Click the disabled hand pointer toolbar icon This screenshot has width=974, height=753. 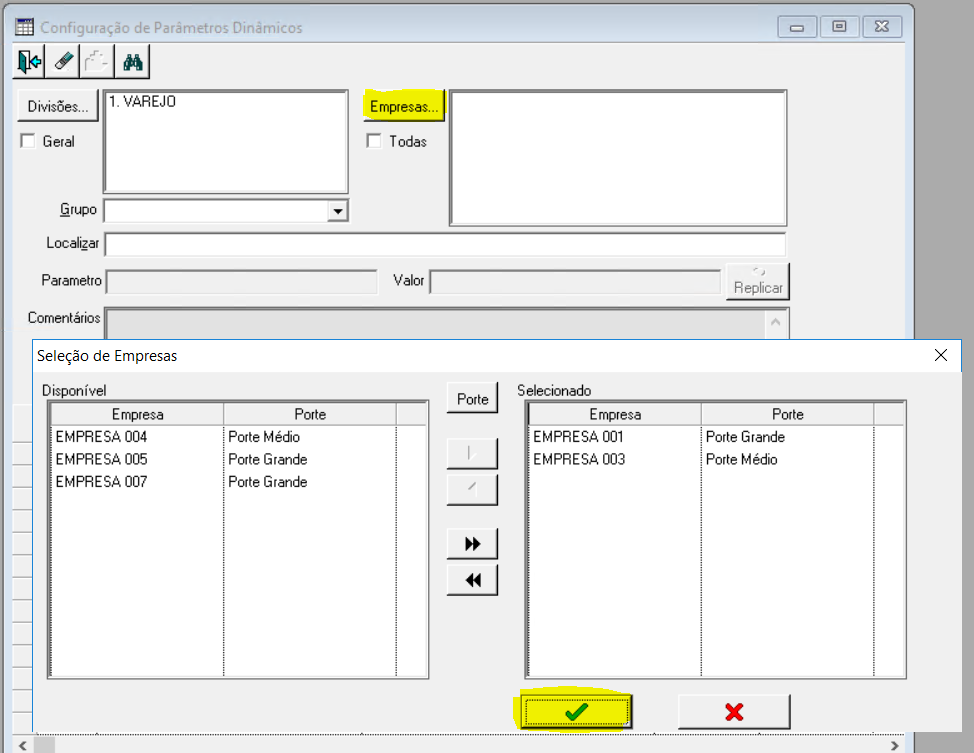pos(97,62)
